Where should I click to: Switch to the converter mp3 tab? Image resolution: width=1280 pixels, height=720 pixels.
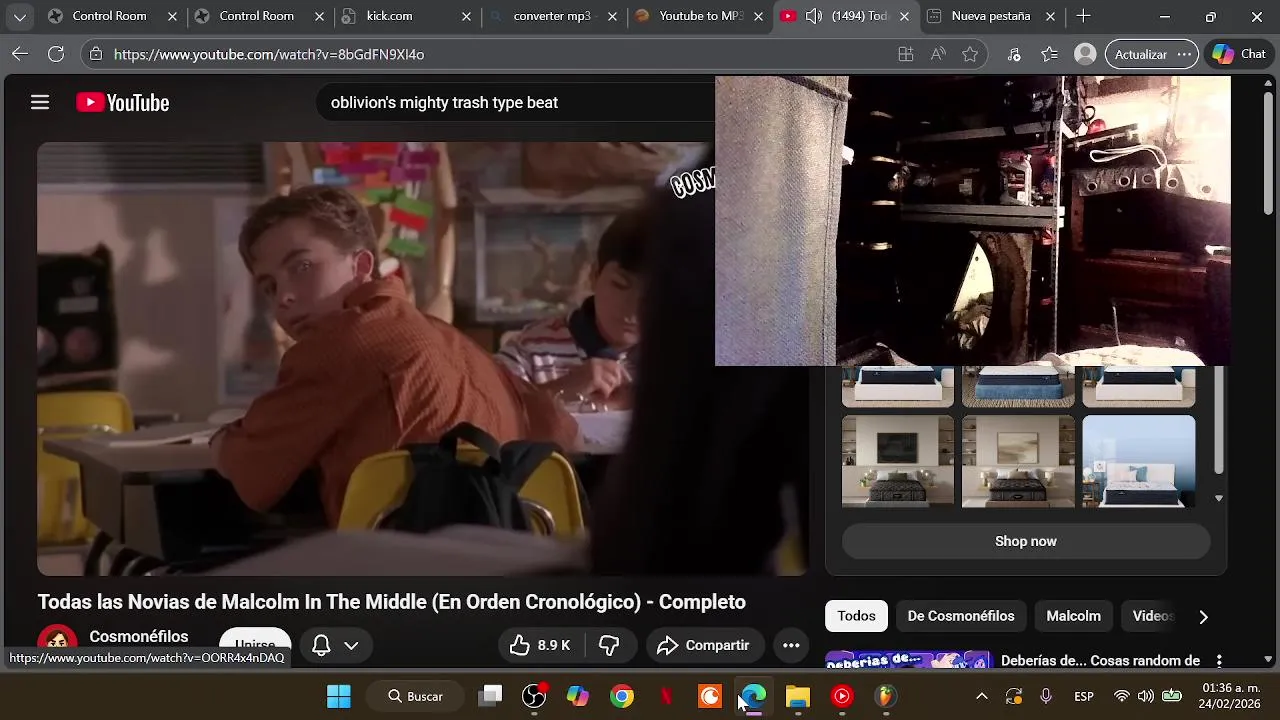tap(553, 16)
